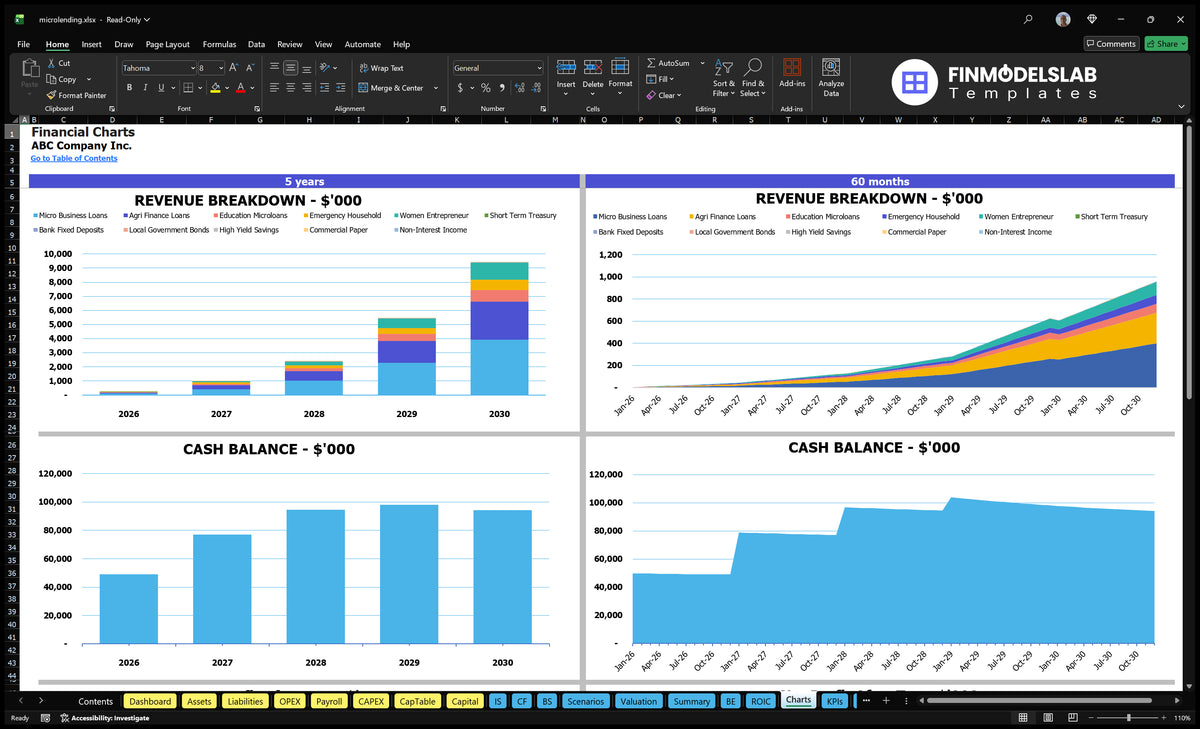The width and height of the screenshot is (1200, 729).
Task: Open the Page Layout ribbon tab
Action: pyautogui.click(x=167, y=44)
